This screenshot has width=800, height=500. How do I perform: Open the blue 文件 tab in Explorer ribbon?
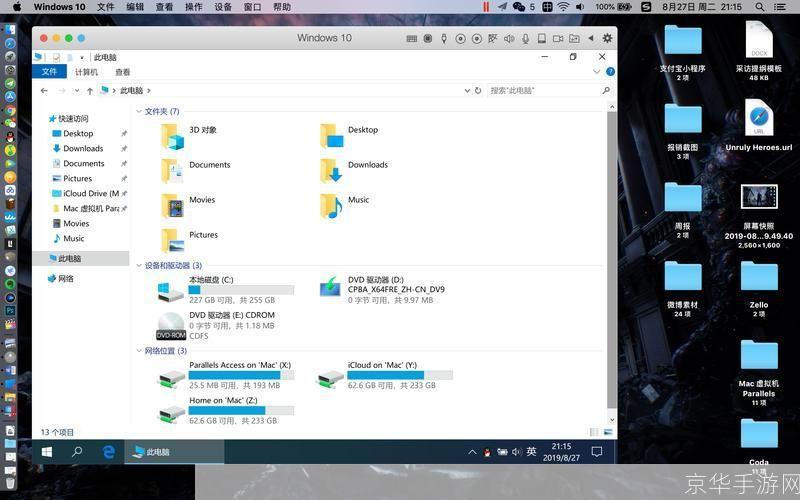point(49,71)
